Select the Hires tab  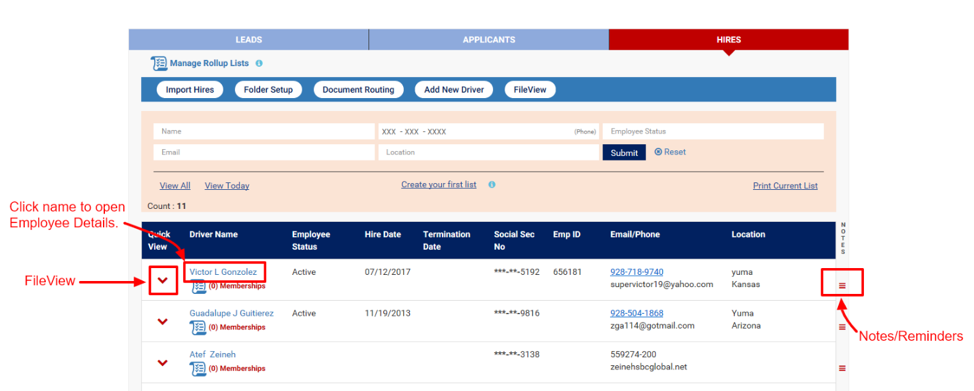(729, 39)
